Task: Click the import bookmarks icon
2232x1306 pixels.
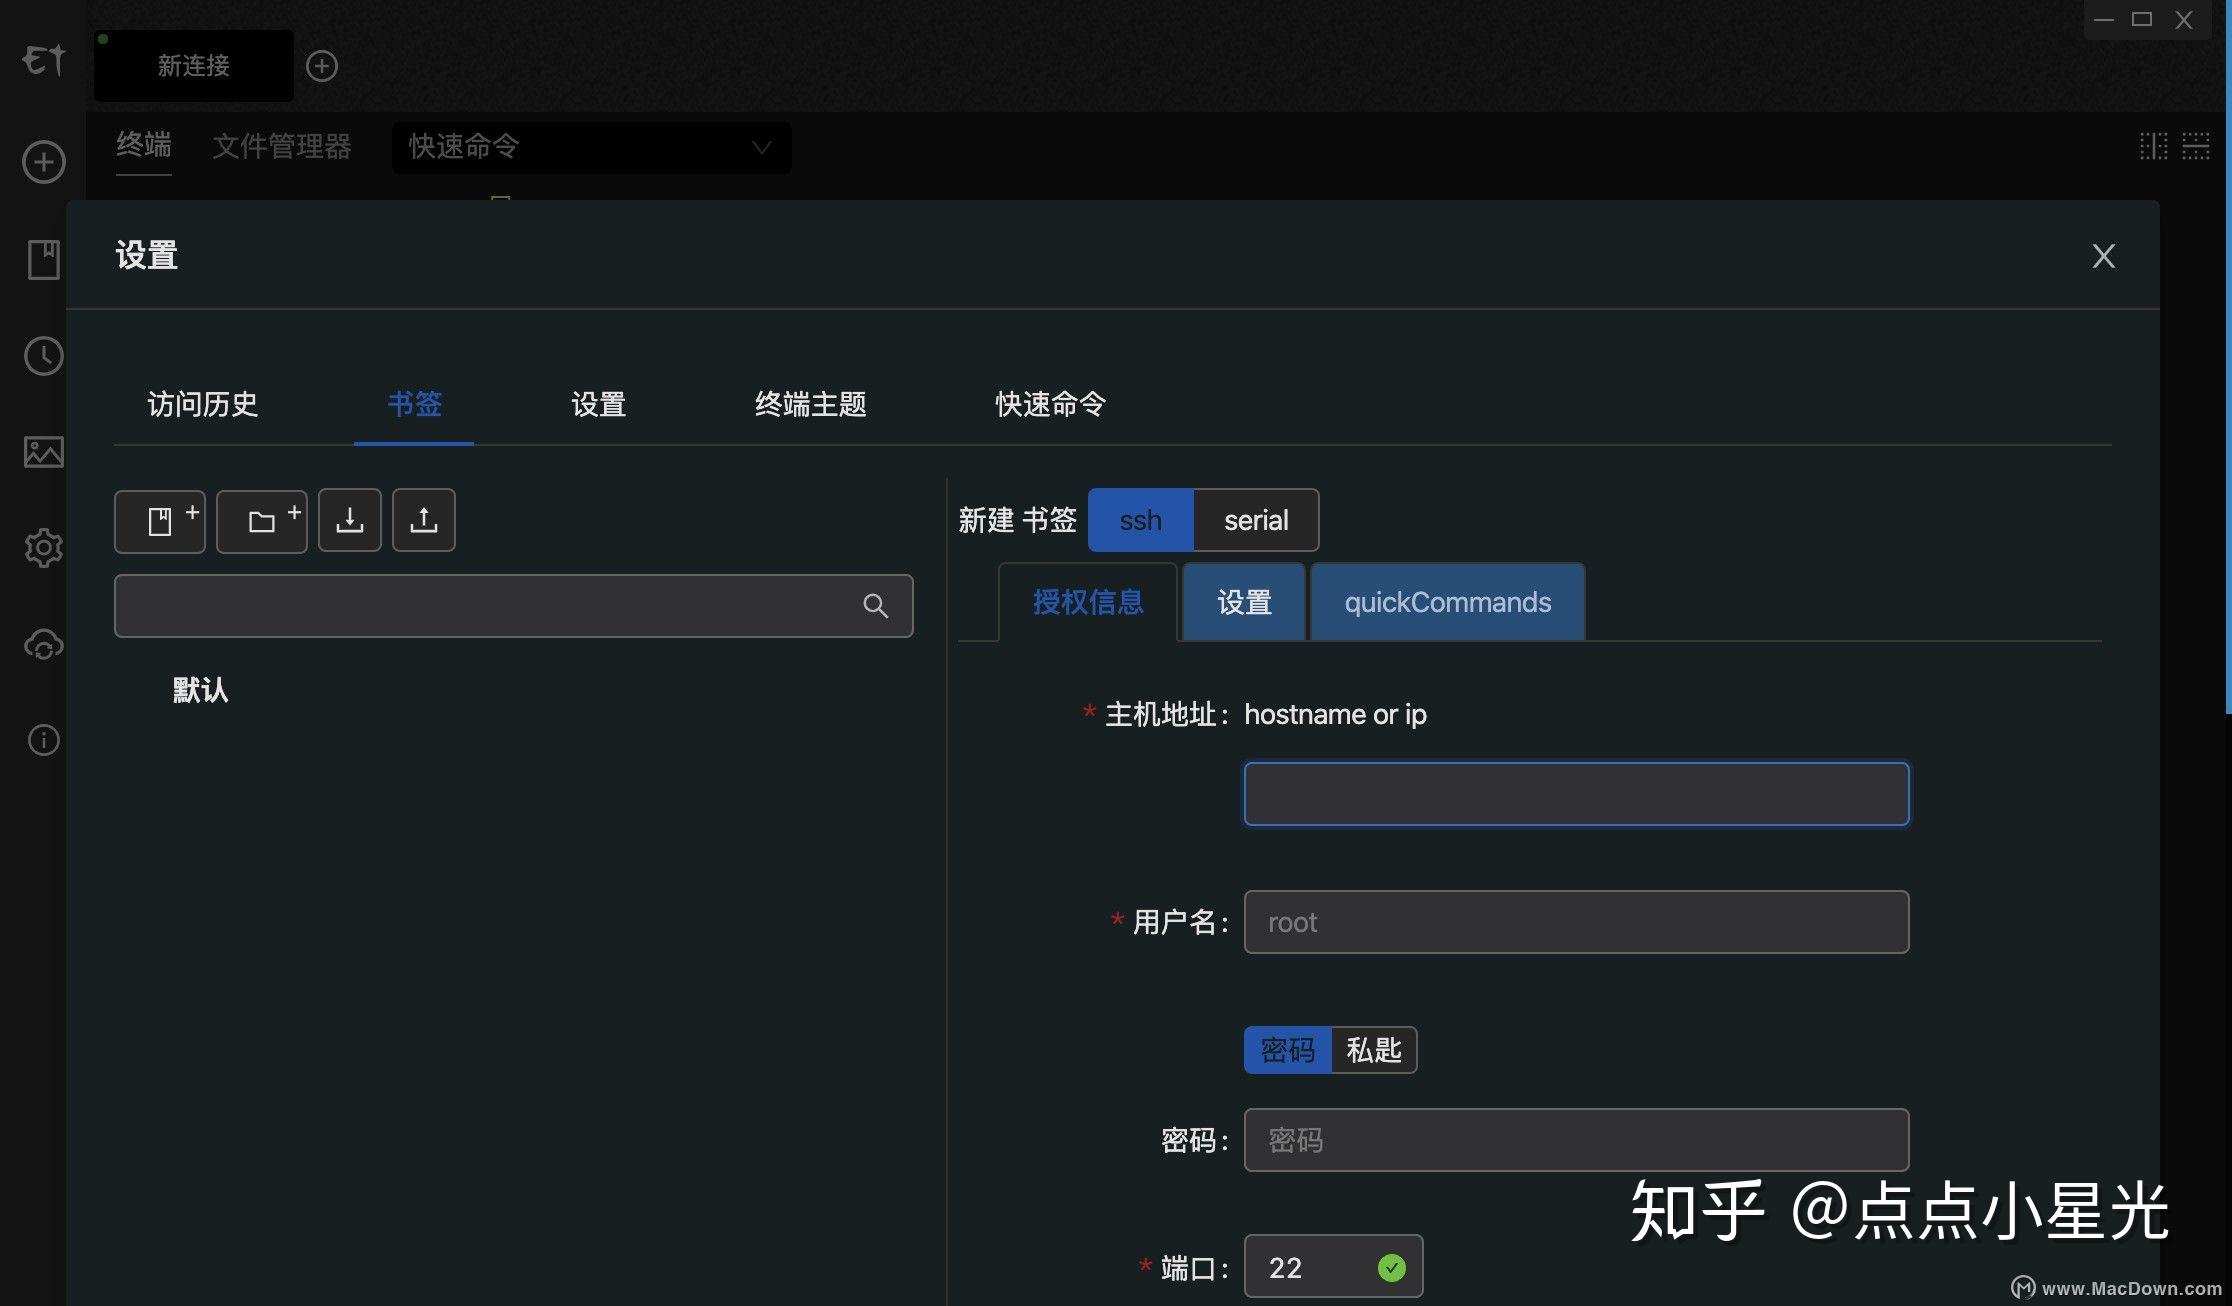Action: [350, 520]
